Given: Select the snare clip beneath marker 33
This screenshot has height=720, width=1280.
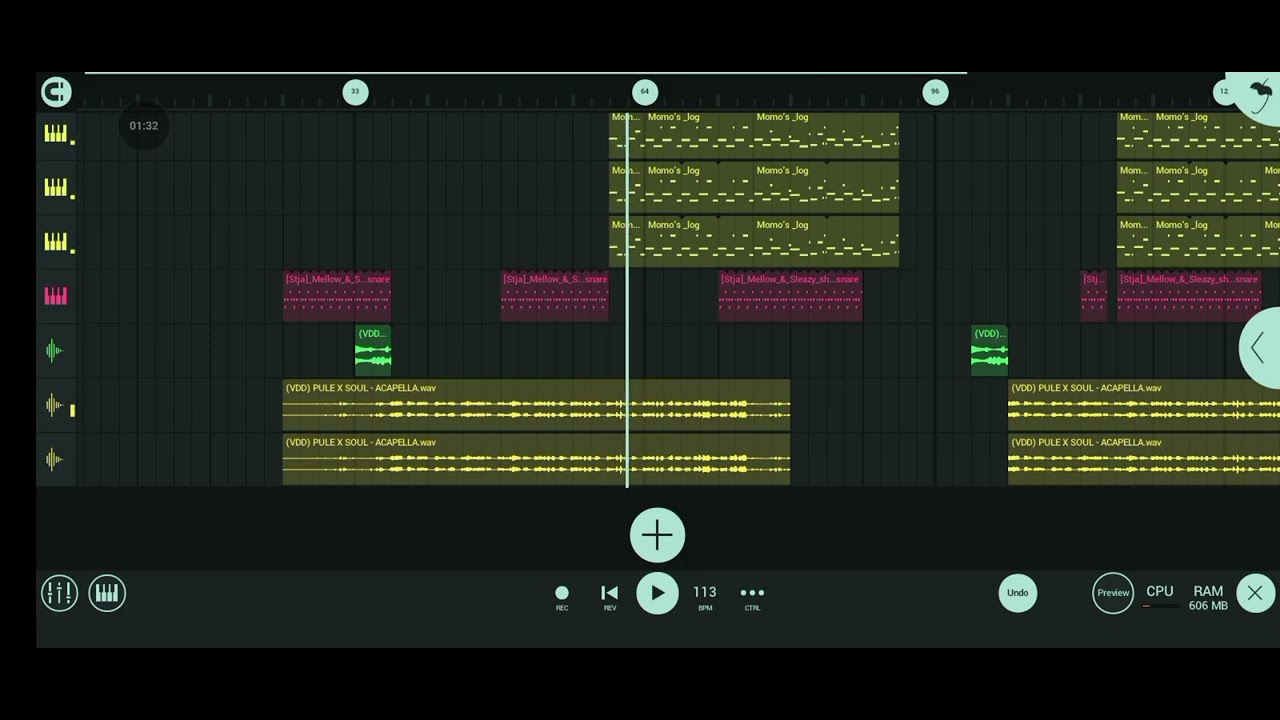Looking at the screenshot, I should coord(337,296).
